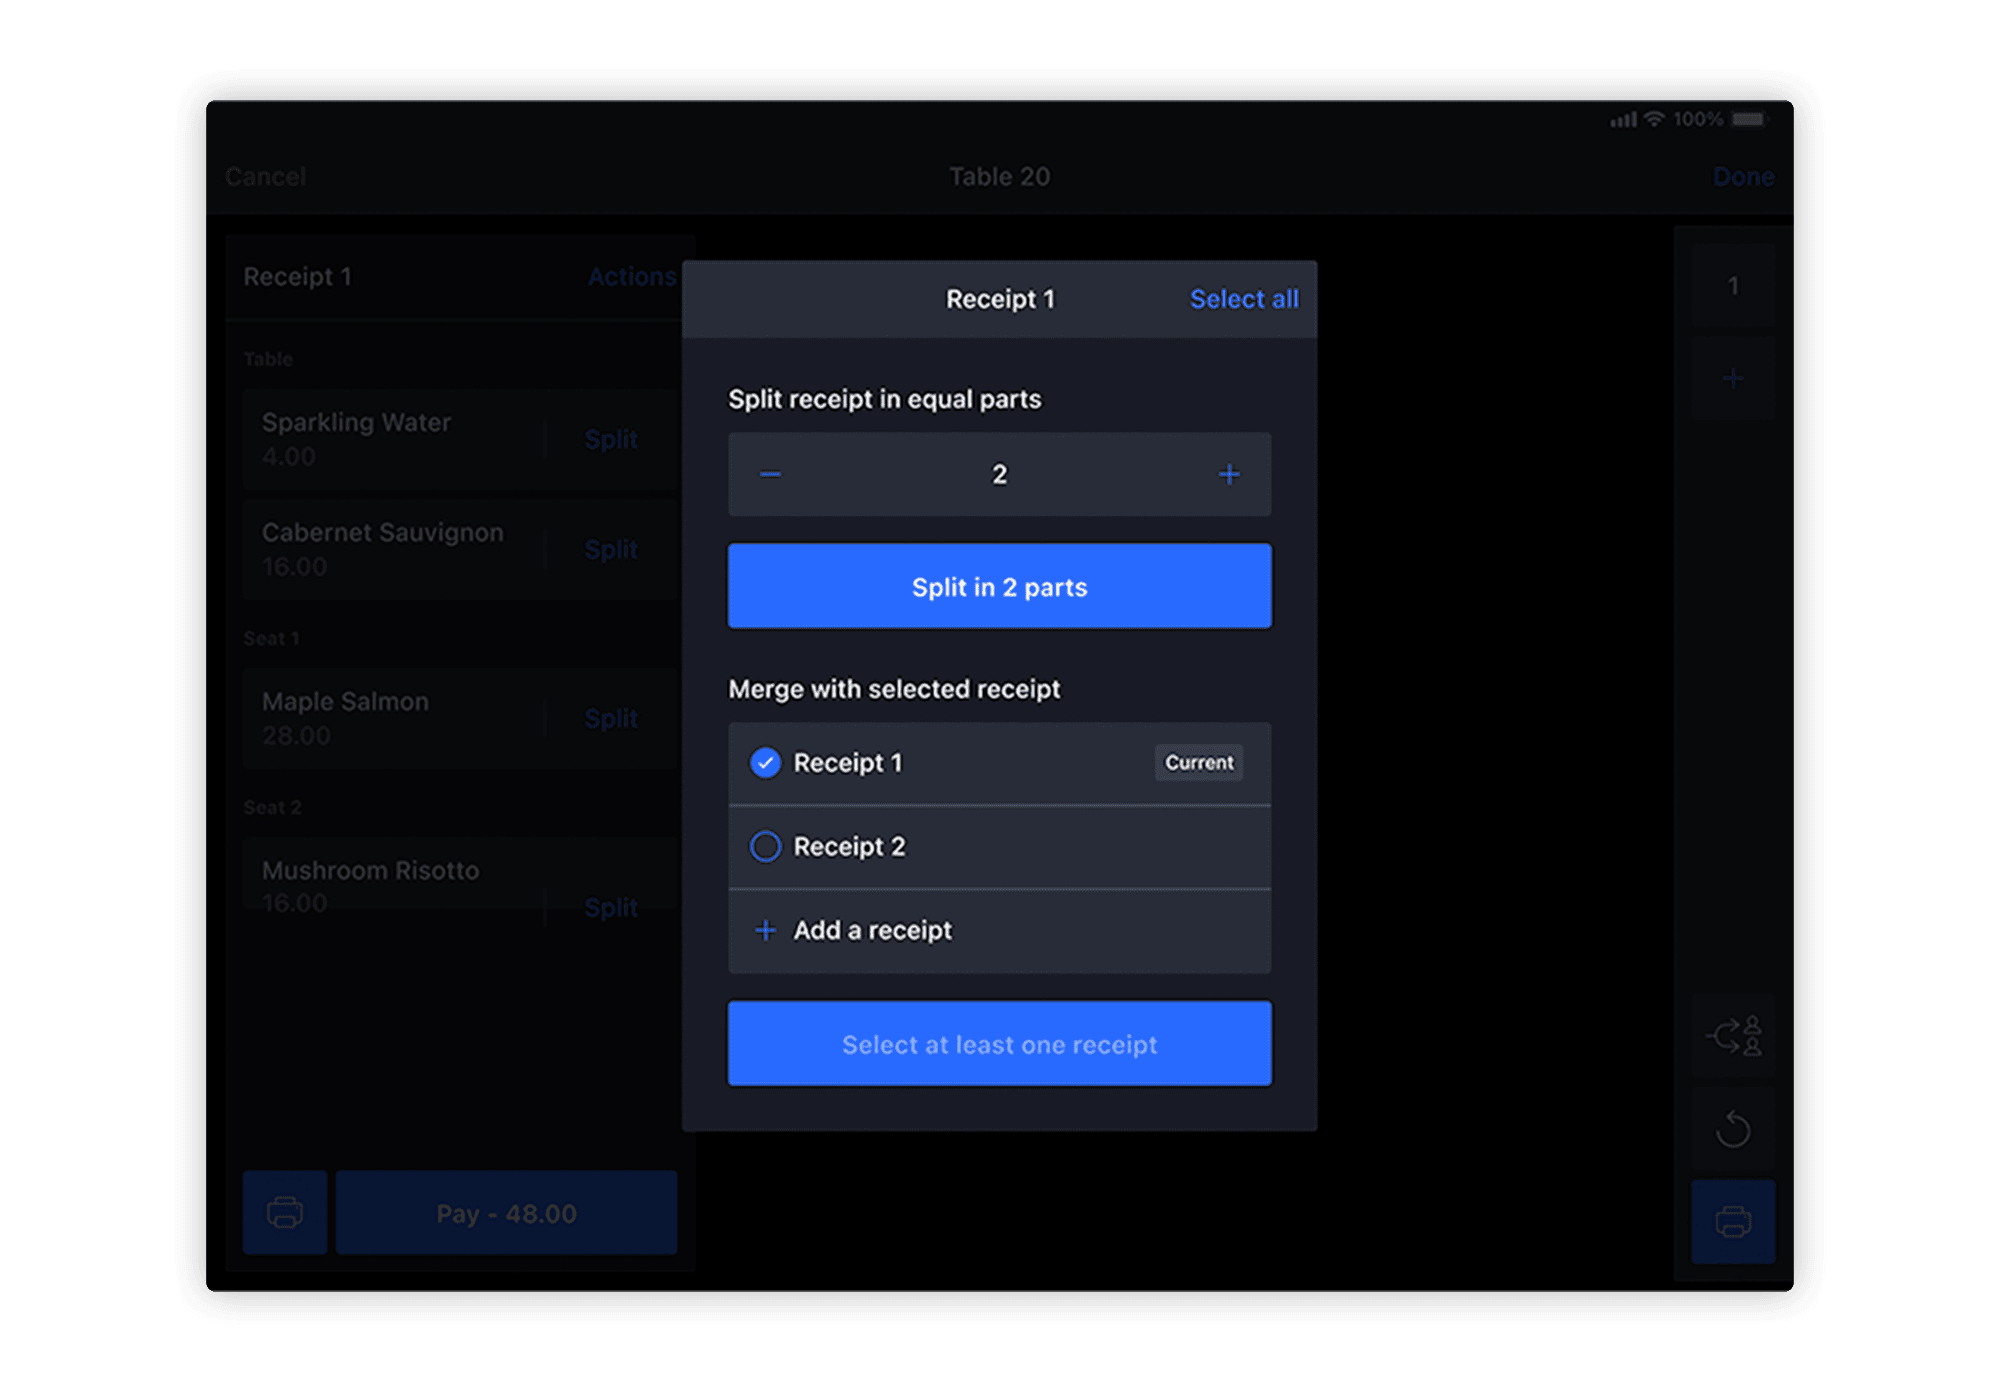2000x1400 pixels.
Task: Click Add a receipt row
Action: [x=999, y=931]
